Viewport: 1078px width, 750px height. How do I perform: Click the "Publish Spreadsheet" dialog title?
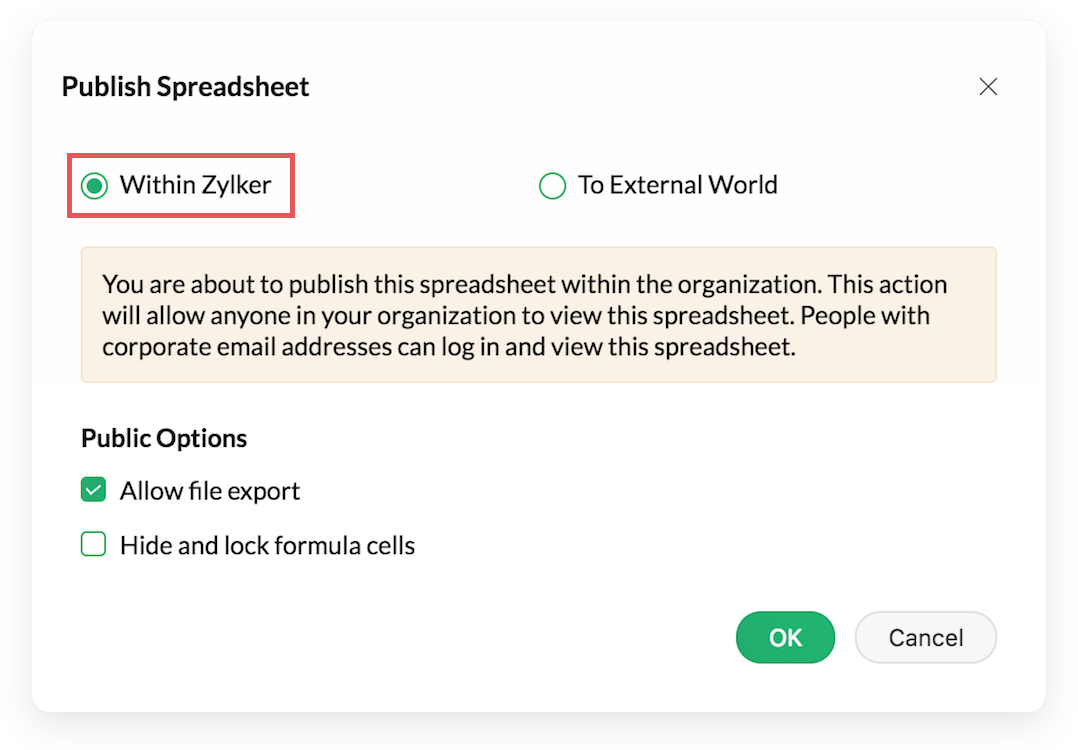(x=186, y=87)
